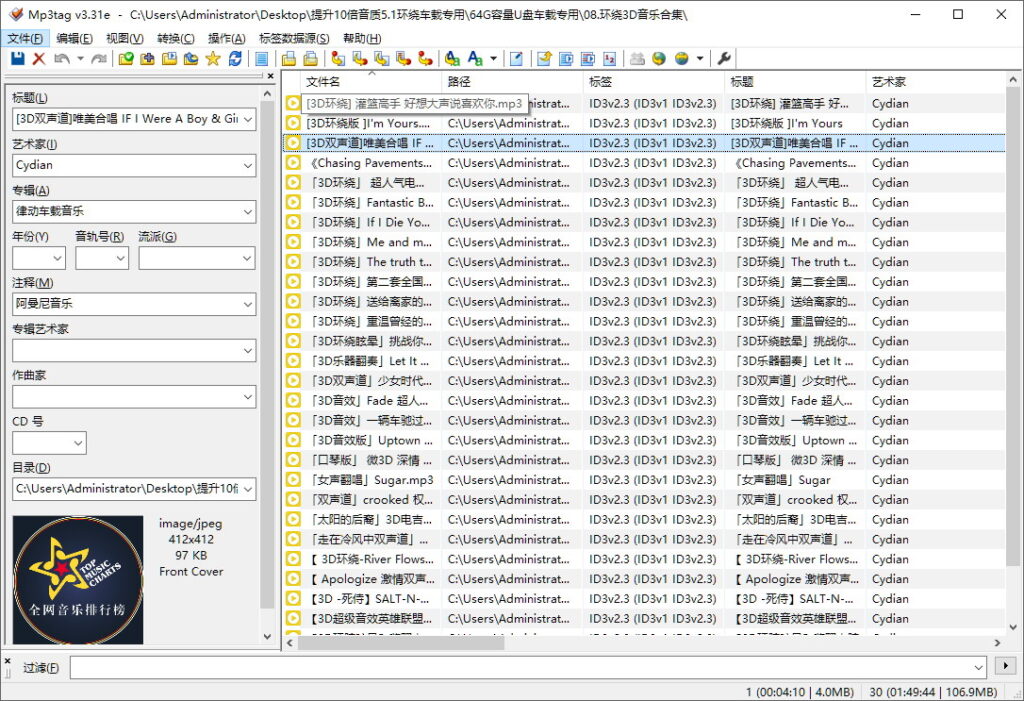
Task: Click the change directory folder icon with green check
Action: click(125, 59)
